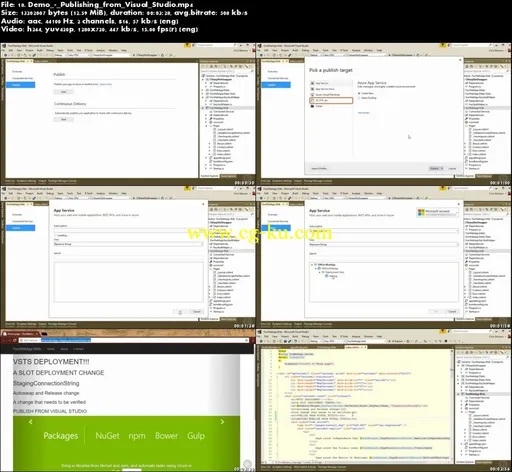512x472 pixels.
Task: Switch to Team Explorer tab in the Publish page frame
Action: (229, 176)
